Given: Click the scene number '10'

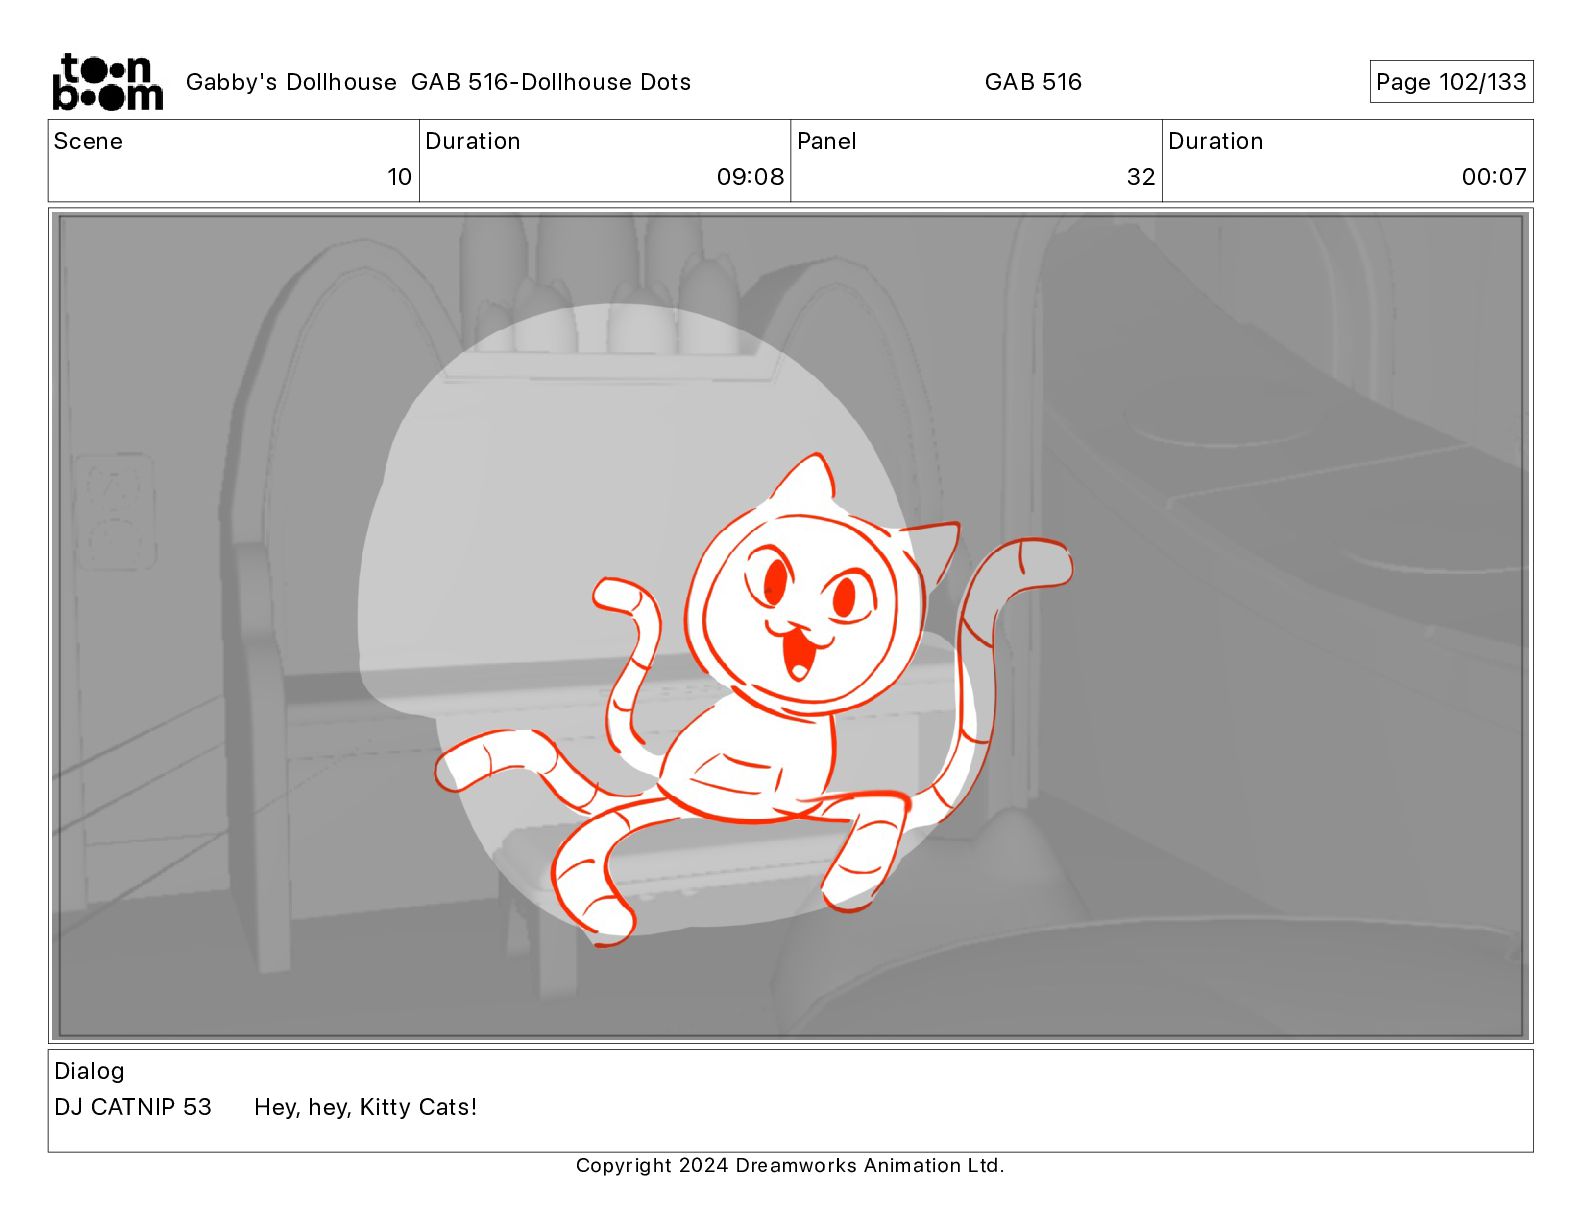Looking at the screenshot, I should 399,177.
